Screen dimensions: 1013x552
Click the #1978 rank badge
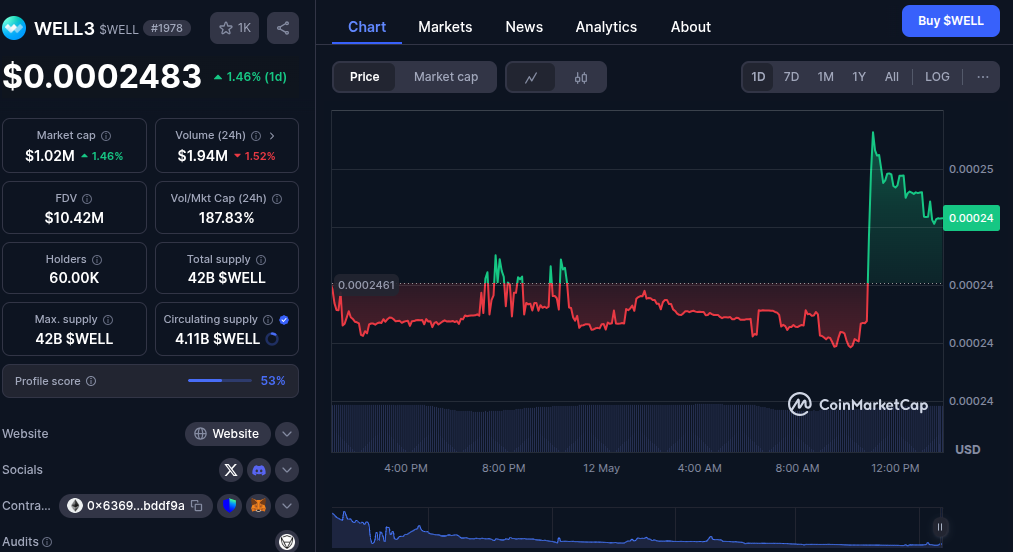167,28
